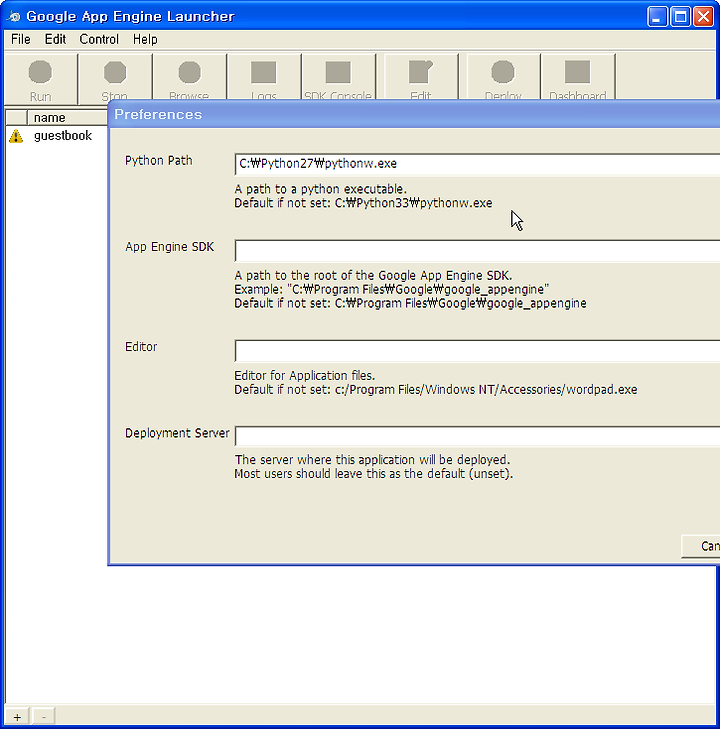
Task: Click 'A path to a python executable.' text
Action: (321, 189)
